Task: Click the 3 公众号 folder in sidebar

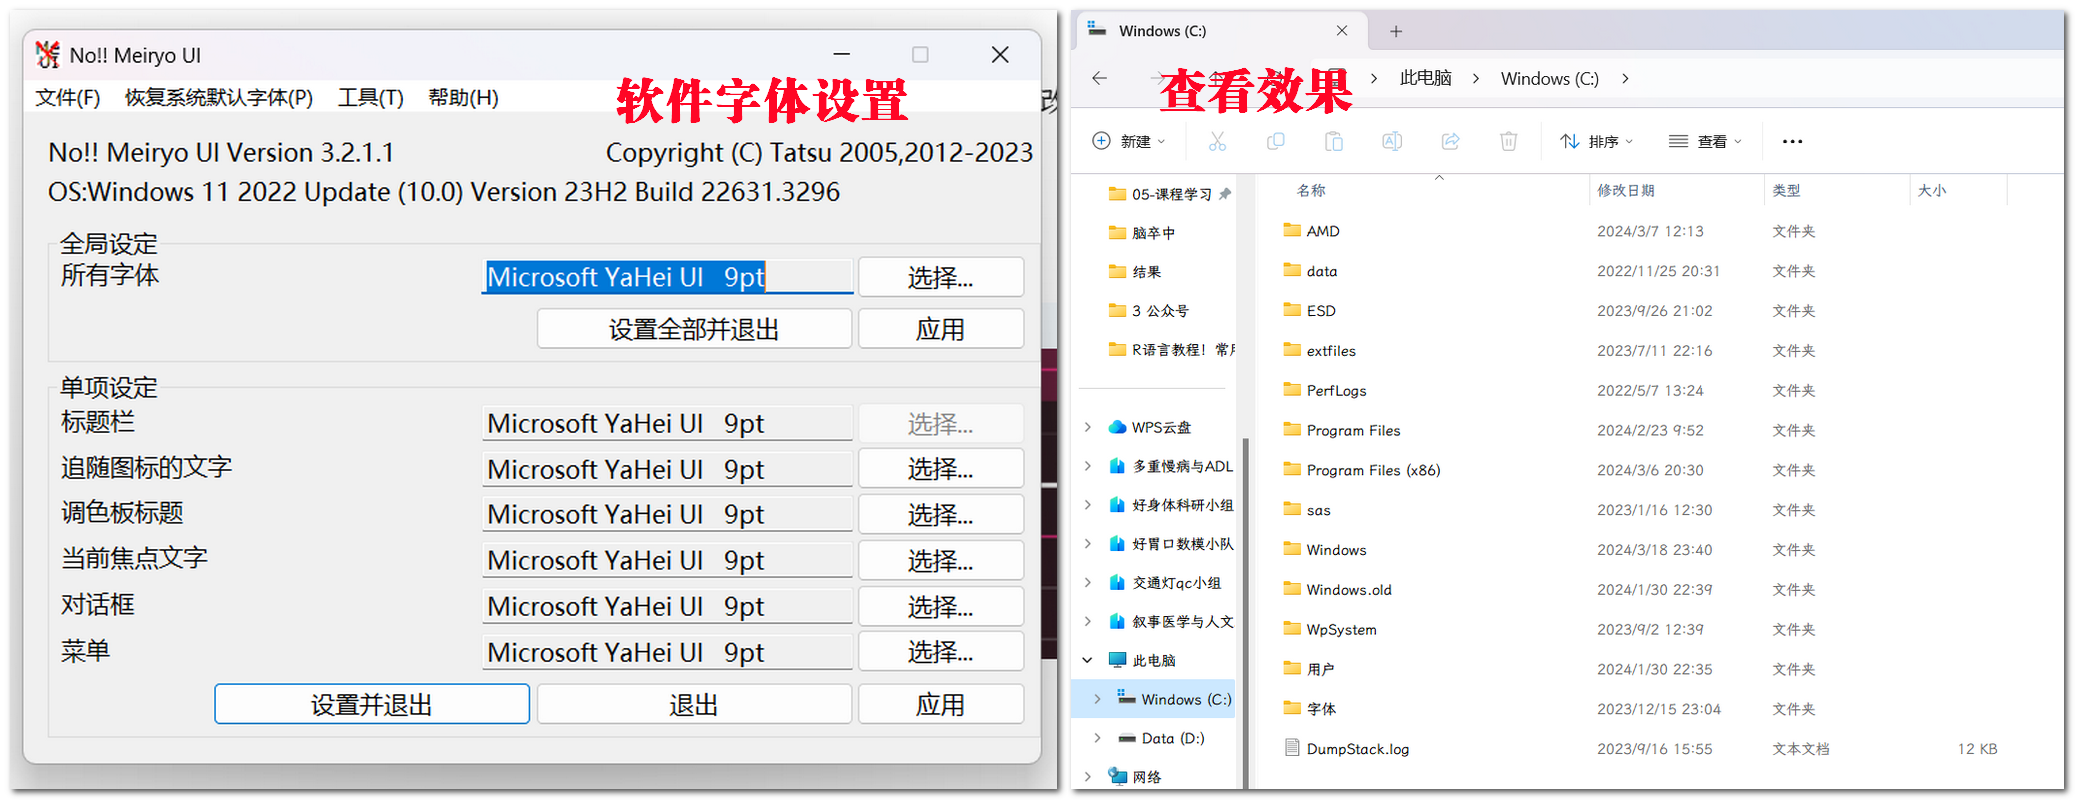Action: tap(1149, 310)
